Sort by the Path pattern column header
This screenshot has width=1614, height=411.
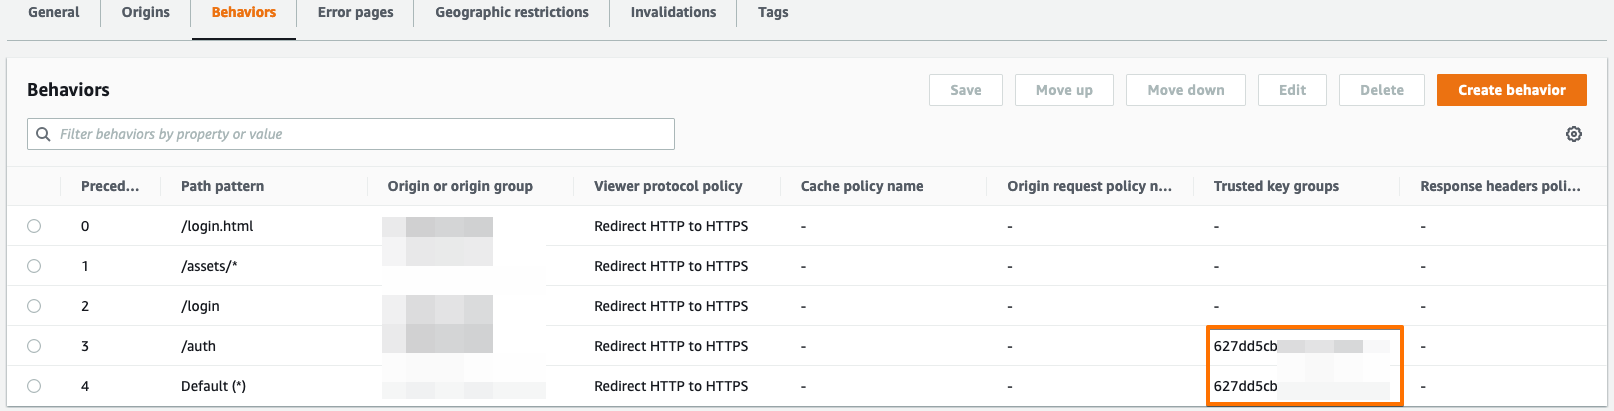pyautogui.click(x=223, y=186)
